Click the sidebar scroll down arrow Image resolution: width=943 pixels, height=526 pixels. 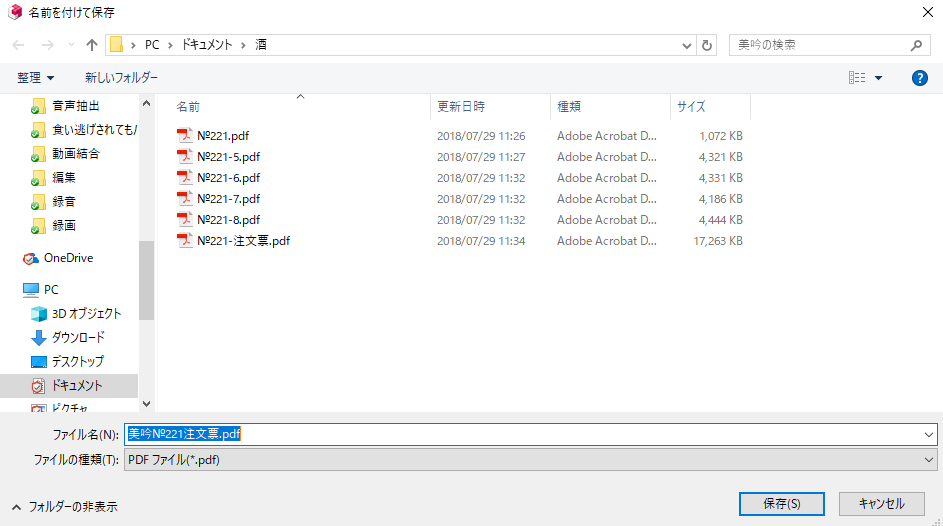click(x=146, y=404)
